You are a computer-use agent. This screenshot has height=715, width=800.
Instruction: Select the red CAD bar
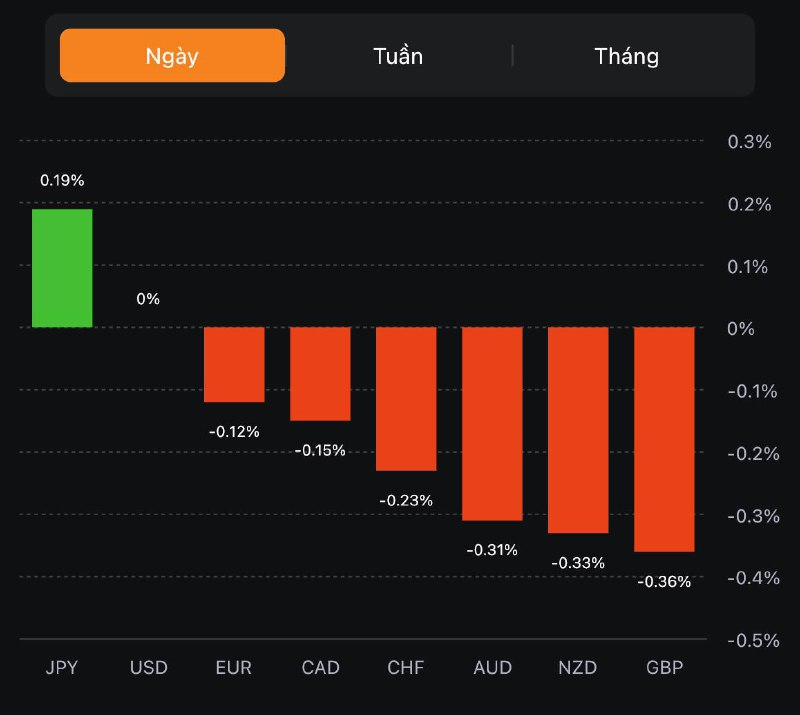pyautogui.click(x=320, y=374)
